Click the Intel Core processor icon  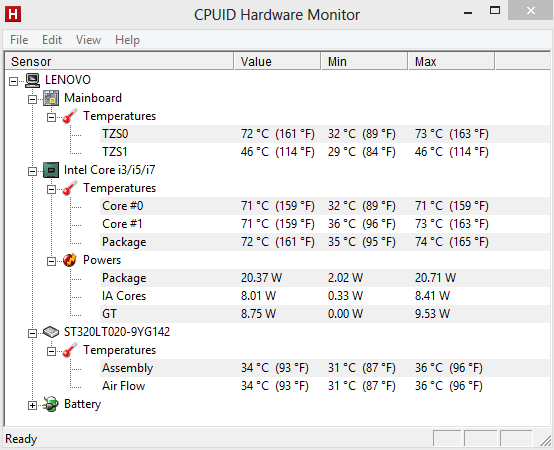pos(51,170)
